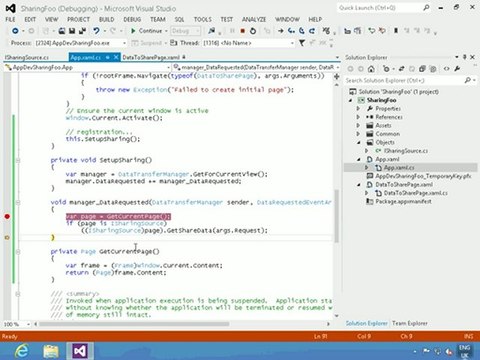Collapse the manager_DataRequested method outlining box
This screenshot has width=480, height=360.
pos(18,202)
